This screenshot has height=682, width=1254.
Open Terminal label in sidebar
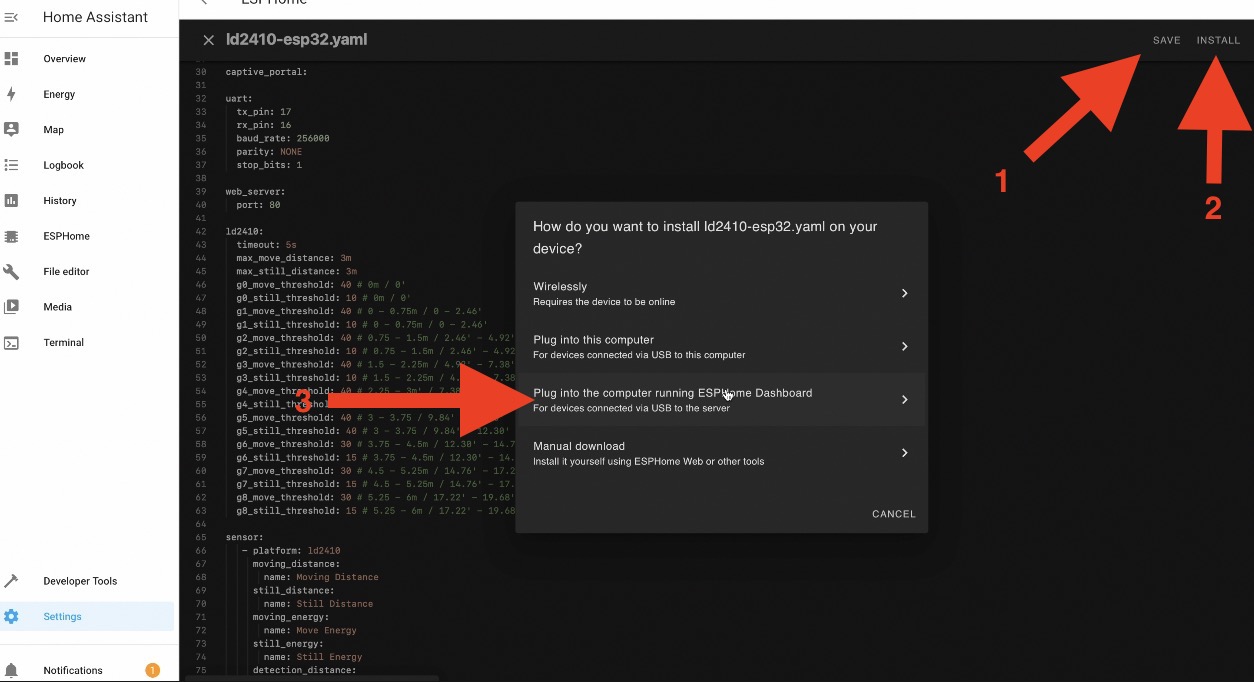[63, 343]
